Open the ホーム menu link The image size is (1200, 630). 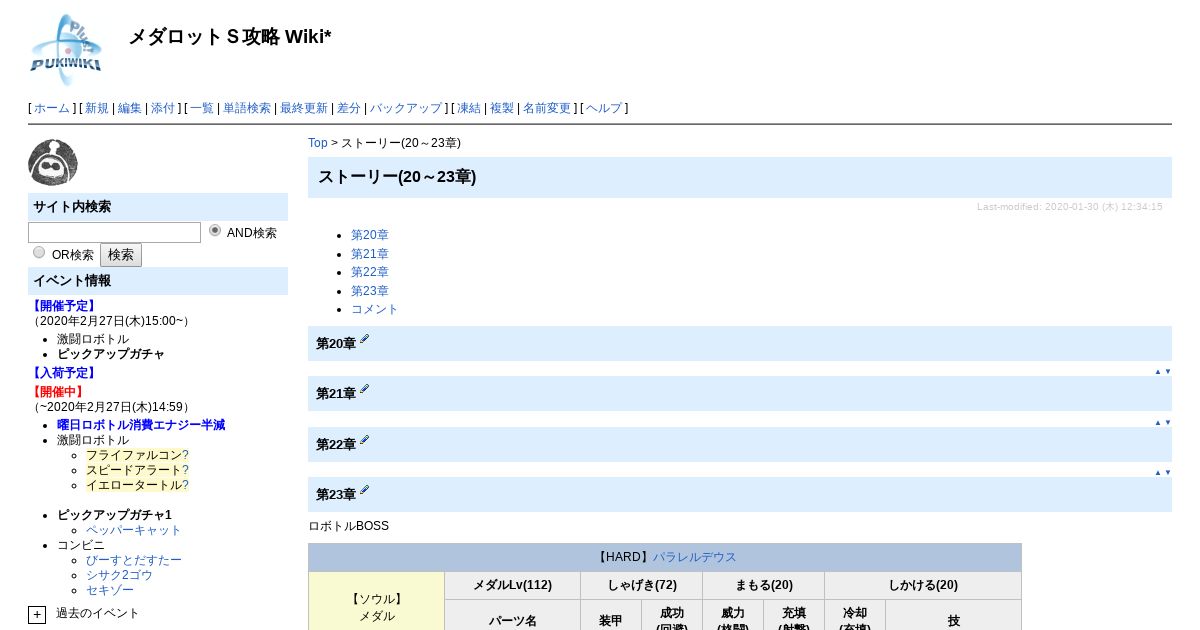[52, 108]
